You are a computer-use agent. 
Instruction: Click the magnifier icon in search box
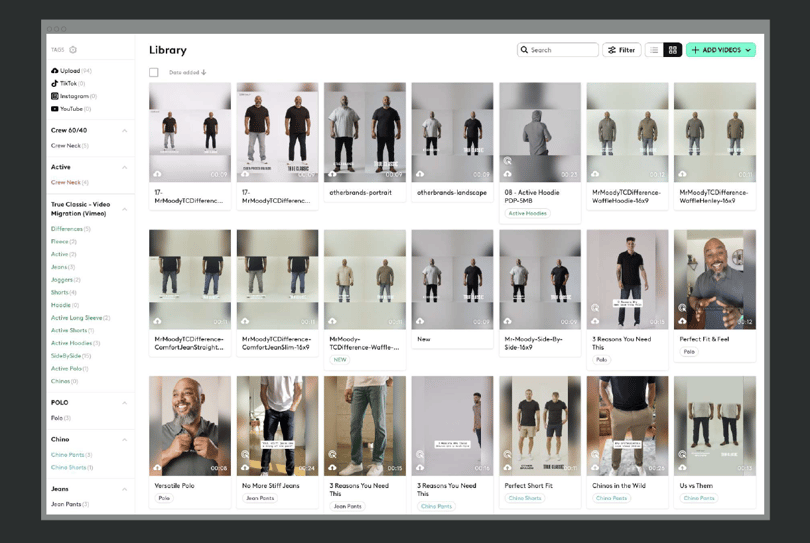(524, 50)
